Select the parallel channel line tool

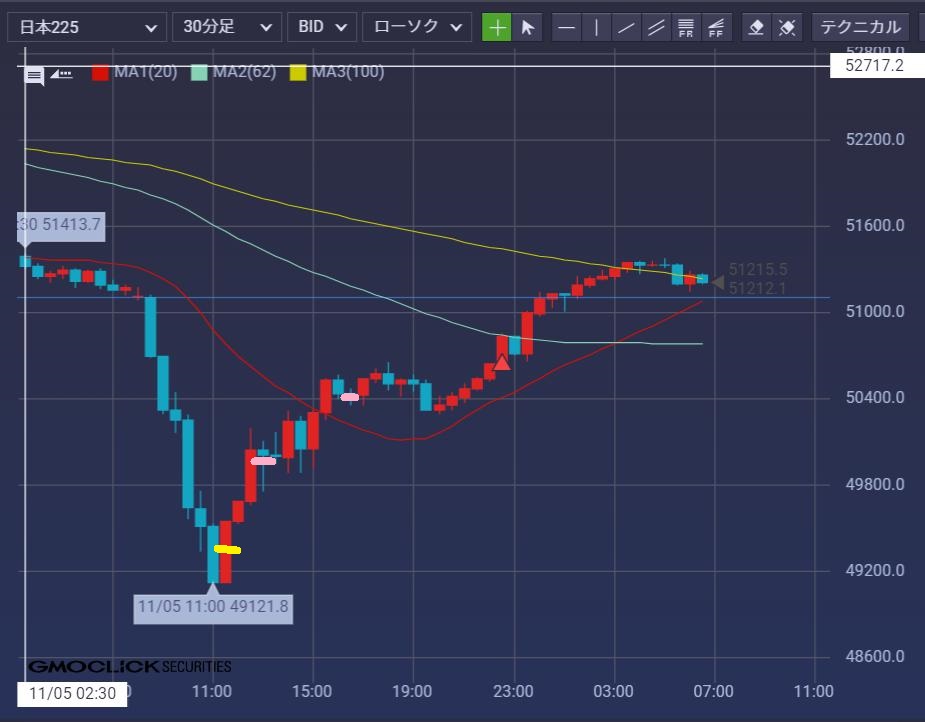(656, 27)
